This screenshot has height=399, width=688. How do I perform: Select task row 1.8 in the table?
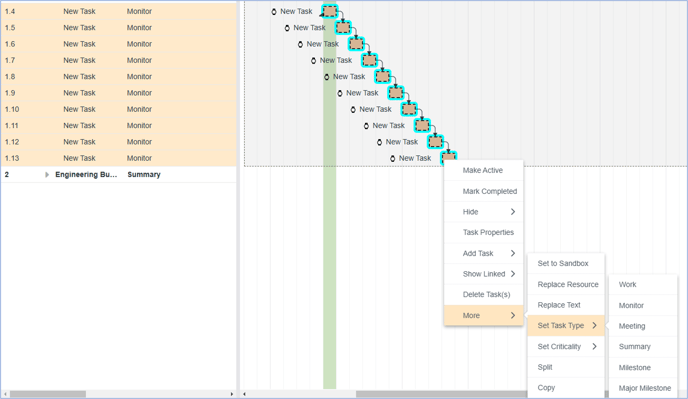click(x=118, y=76)
